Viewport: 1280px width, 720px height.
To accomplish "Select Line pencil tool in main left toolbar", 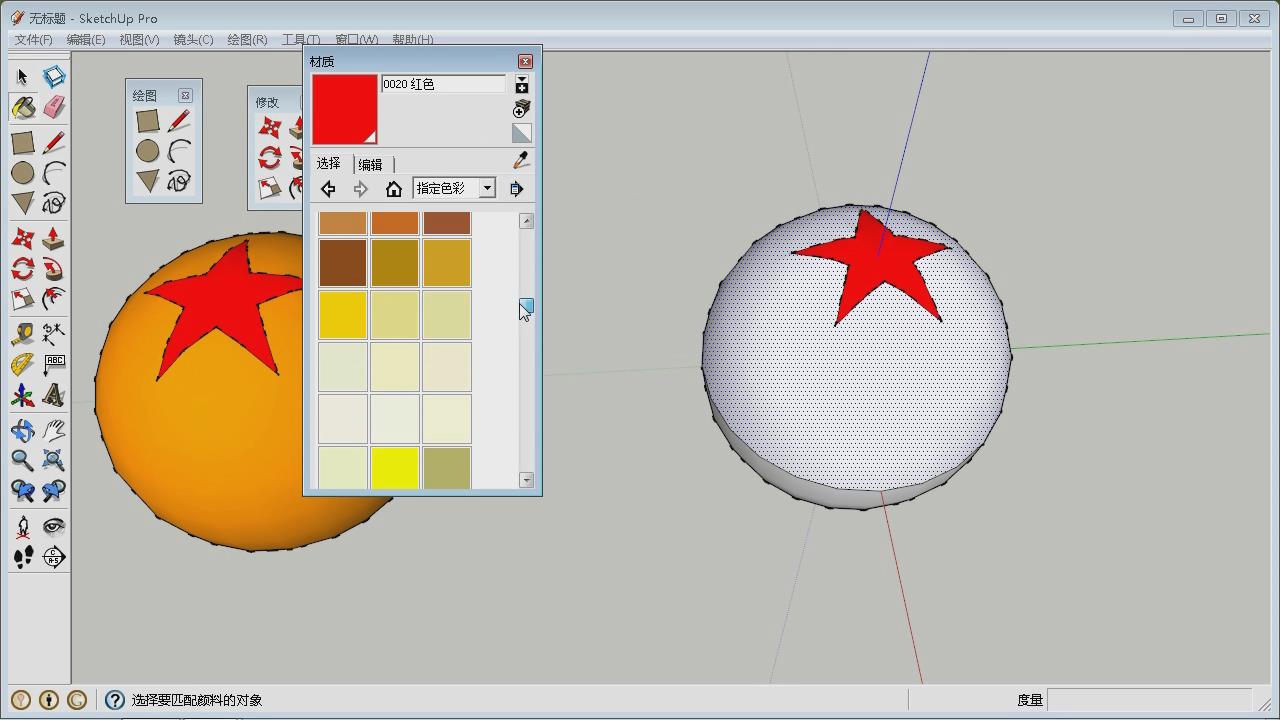I will coord(54,142).
